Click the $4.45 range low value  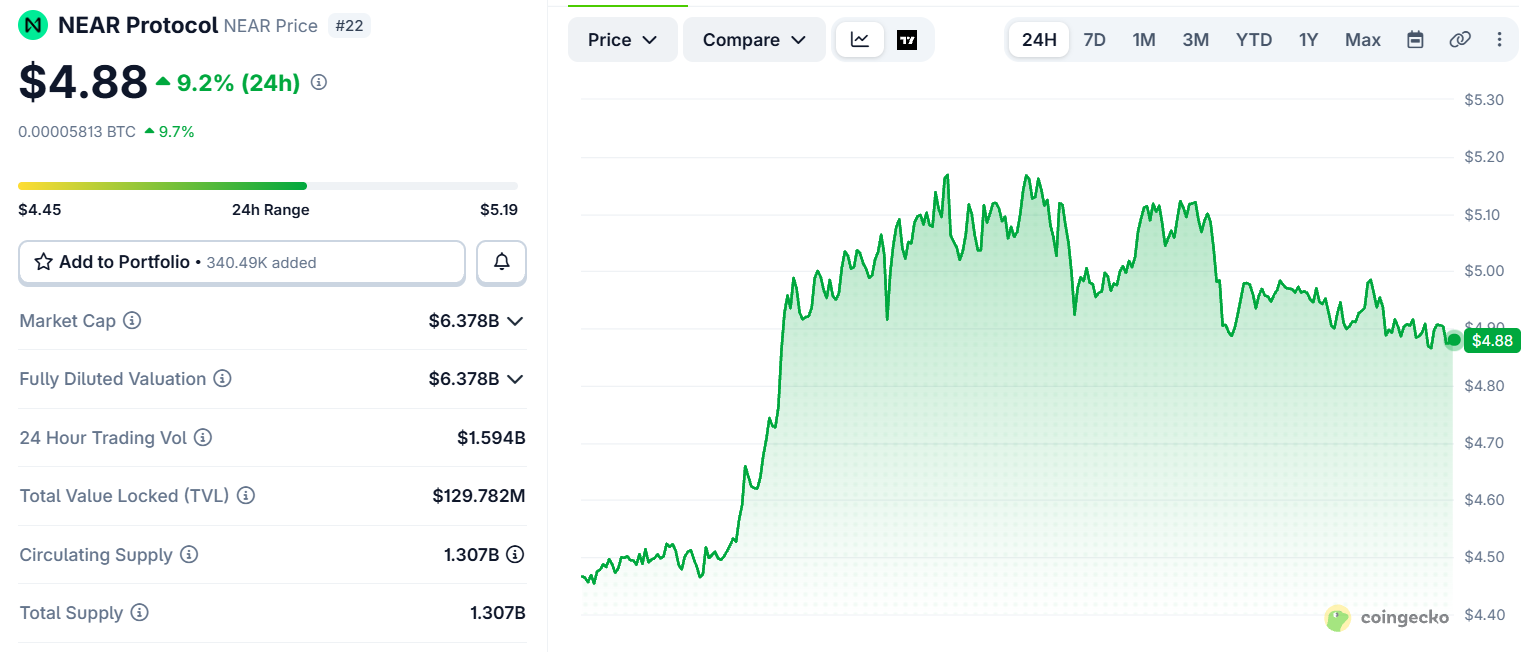coord(39,210)
